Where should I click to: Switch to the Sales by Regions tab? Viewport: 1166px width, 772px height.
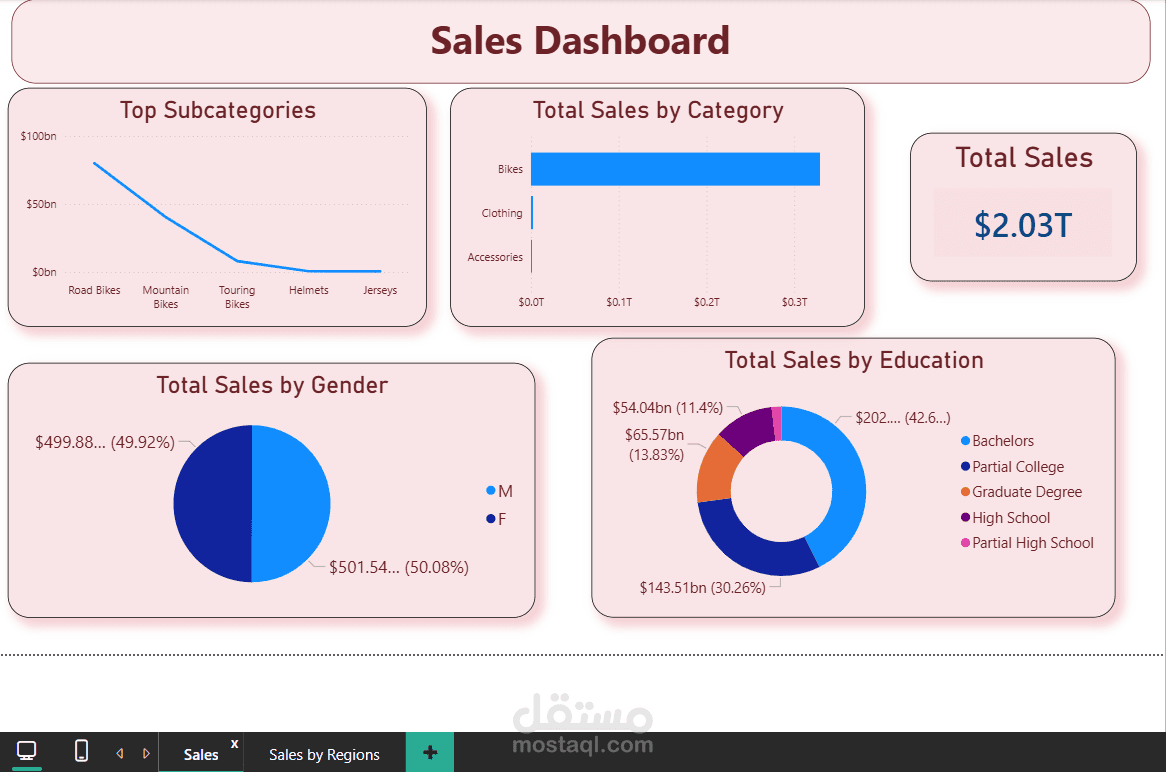(323, 753)
